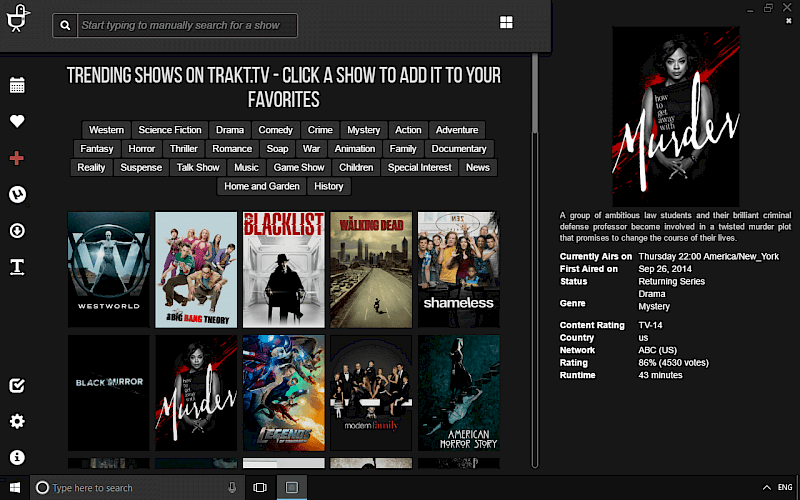Filter by Science Fiction genre
Image resolution: width=800 pixels, height=500 pixels.
170,130
